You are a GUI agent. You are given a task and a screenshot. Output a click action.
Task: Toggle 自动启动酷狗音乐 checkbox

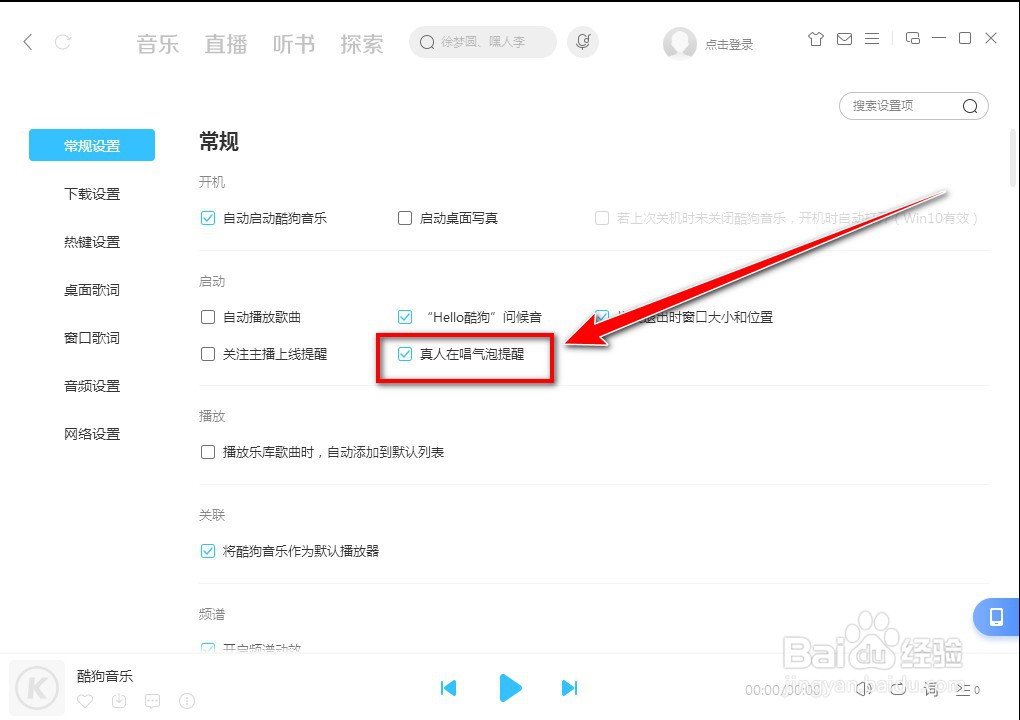pos(208,218)
